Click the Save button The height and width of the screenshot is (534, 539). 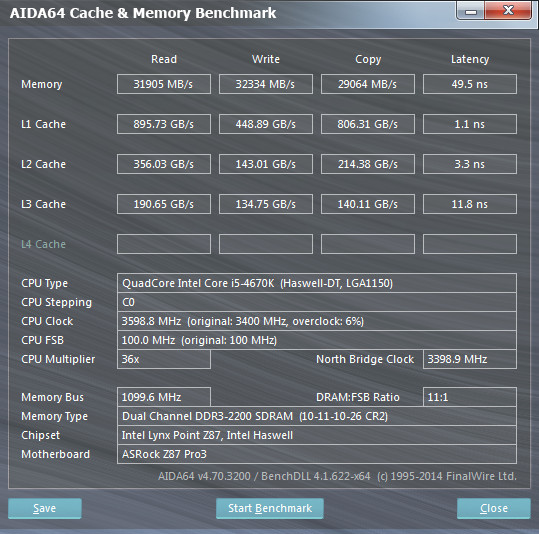click(45, 508)
